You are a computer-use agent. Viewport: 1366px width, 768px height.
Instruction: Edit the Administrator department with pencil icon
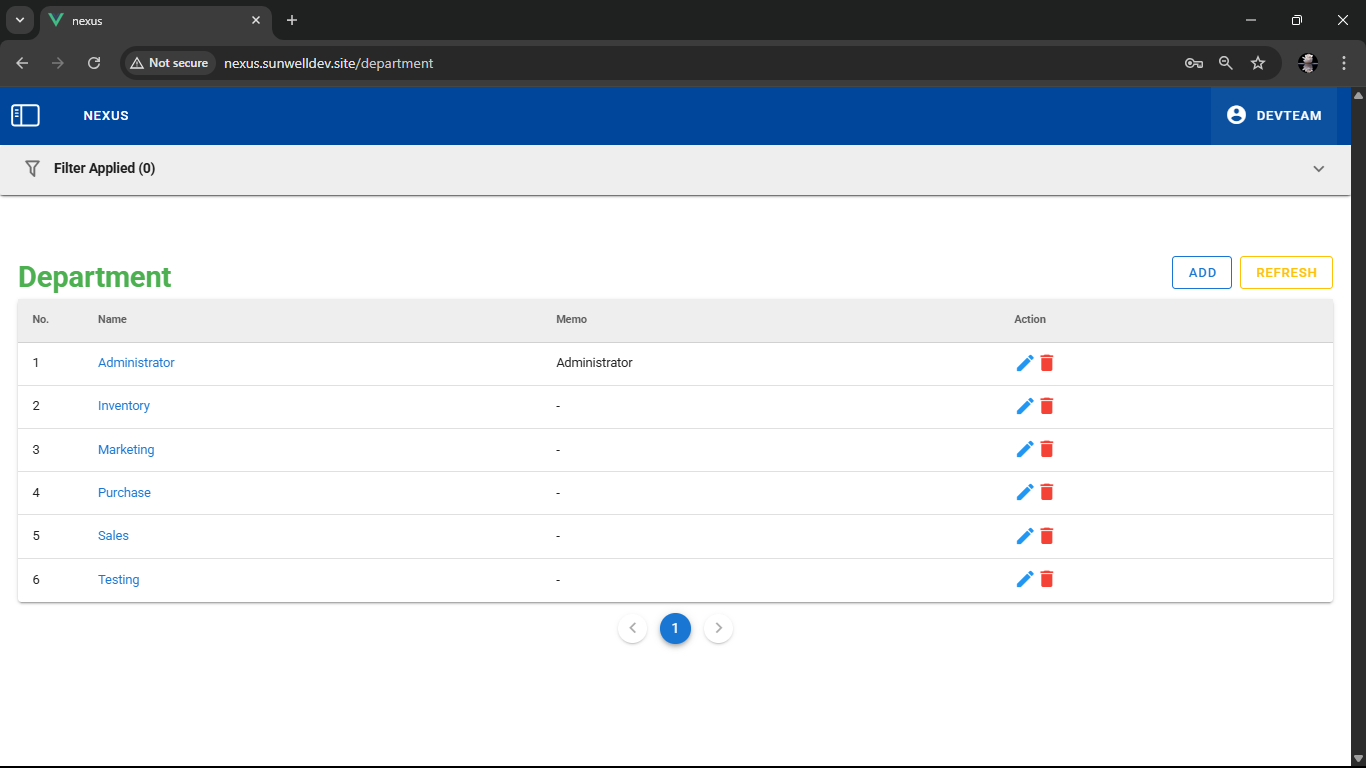tap(1024, 363)
